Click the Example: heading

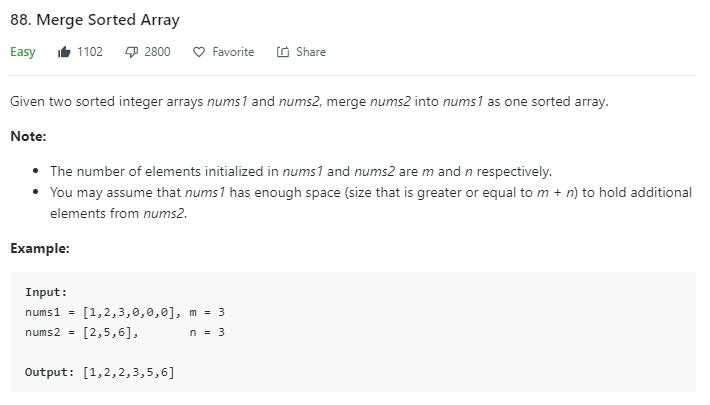[40, 248]
